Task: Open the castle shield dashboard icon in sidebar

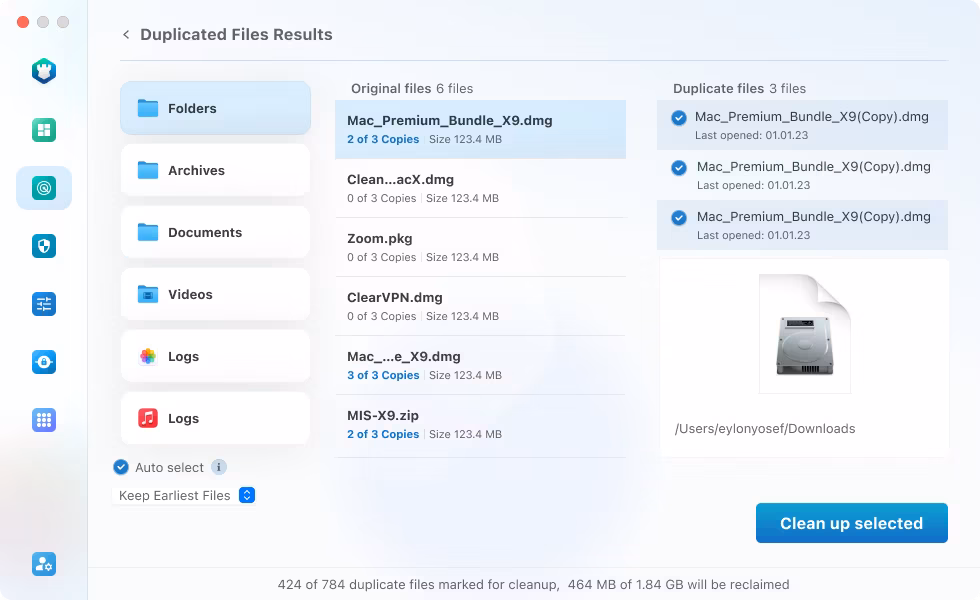Action: pos(44,71)
